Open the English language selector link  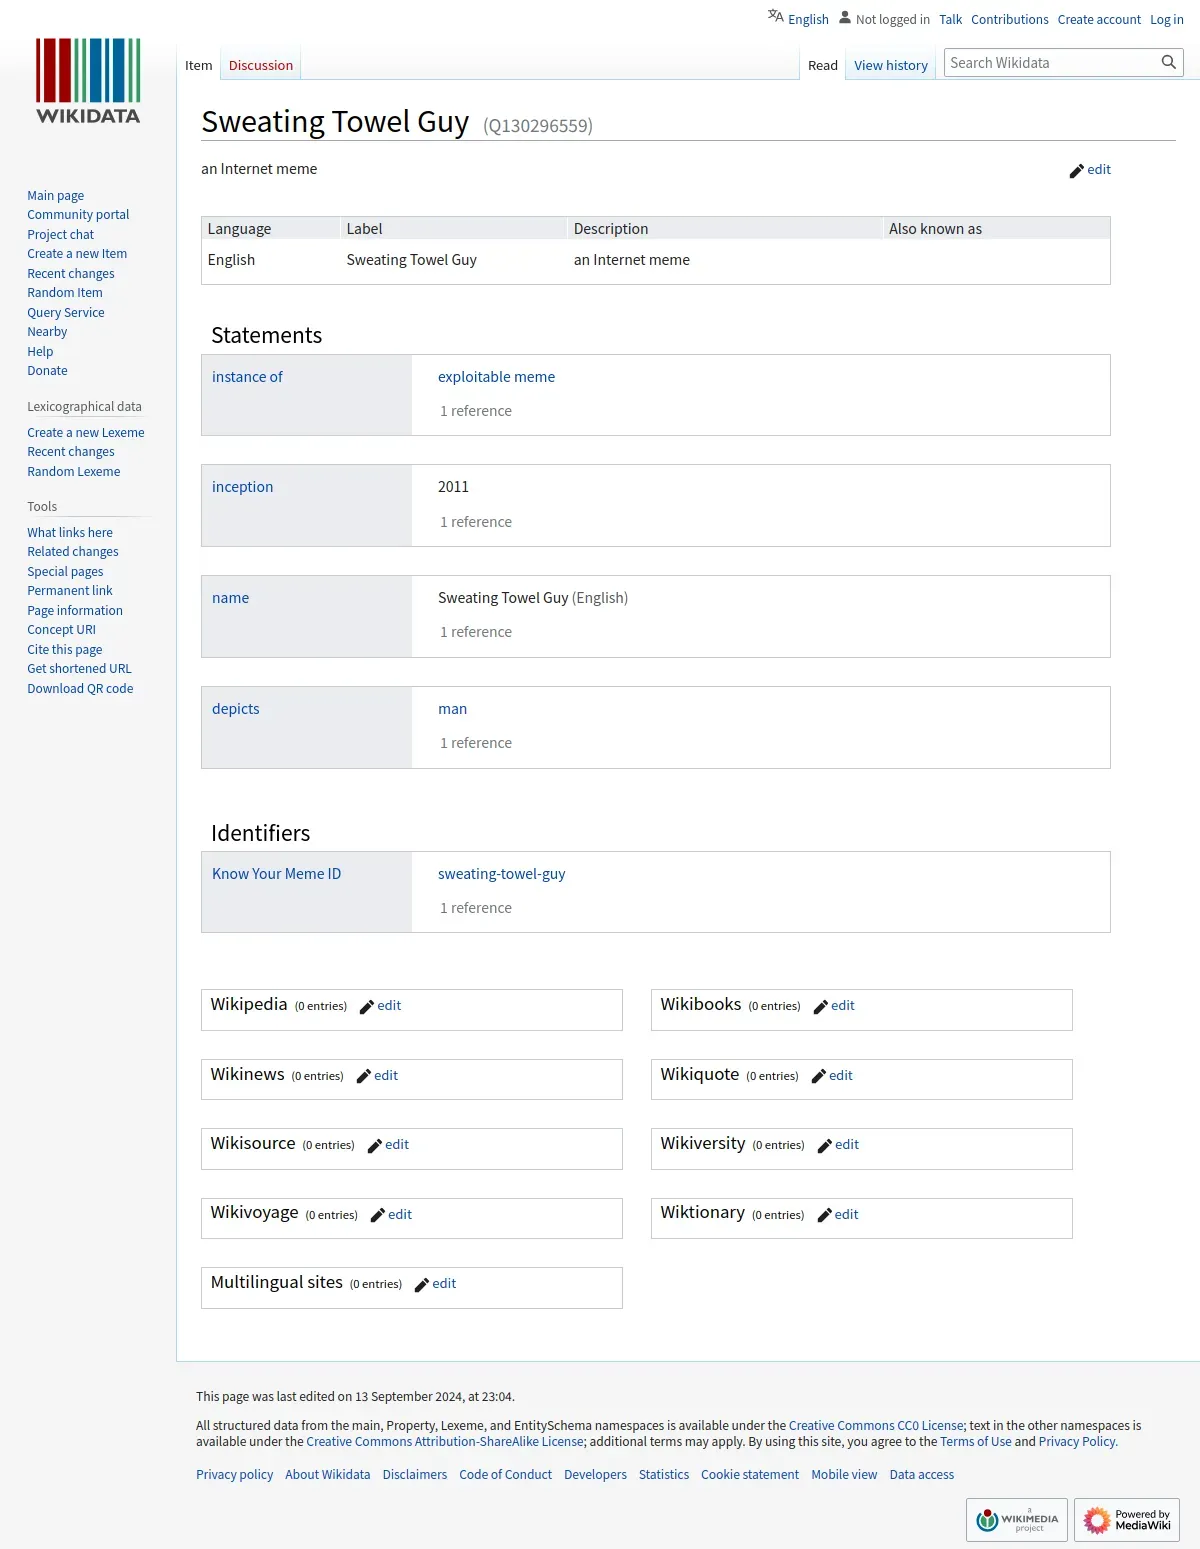pos(808,19)
